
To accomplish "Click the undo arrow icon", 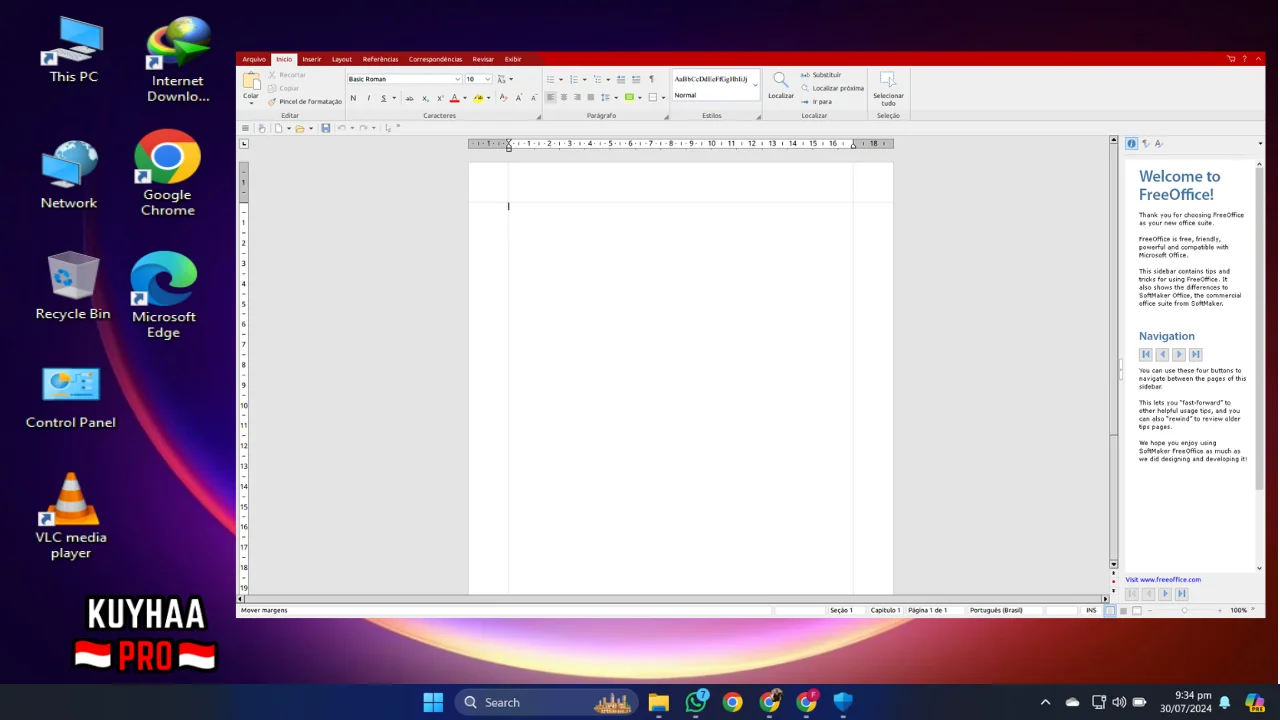I will [342, 128].
